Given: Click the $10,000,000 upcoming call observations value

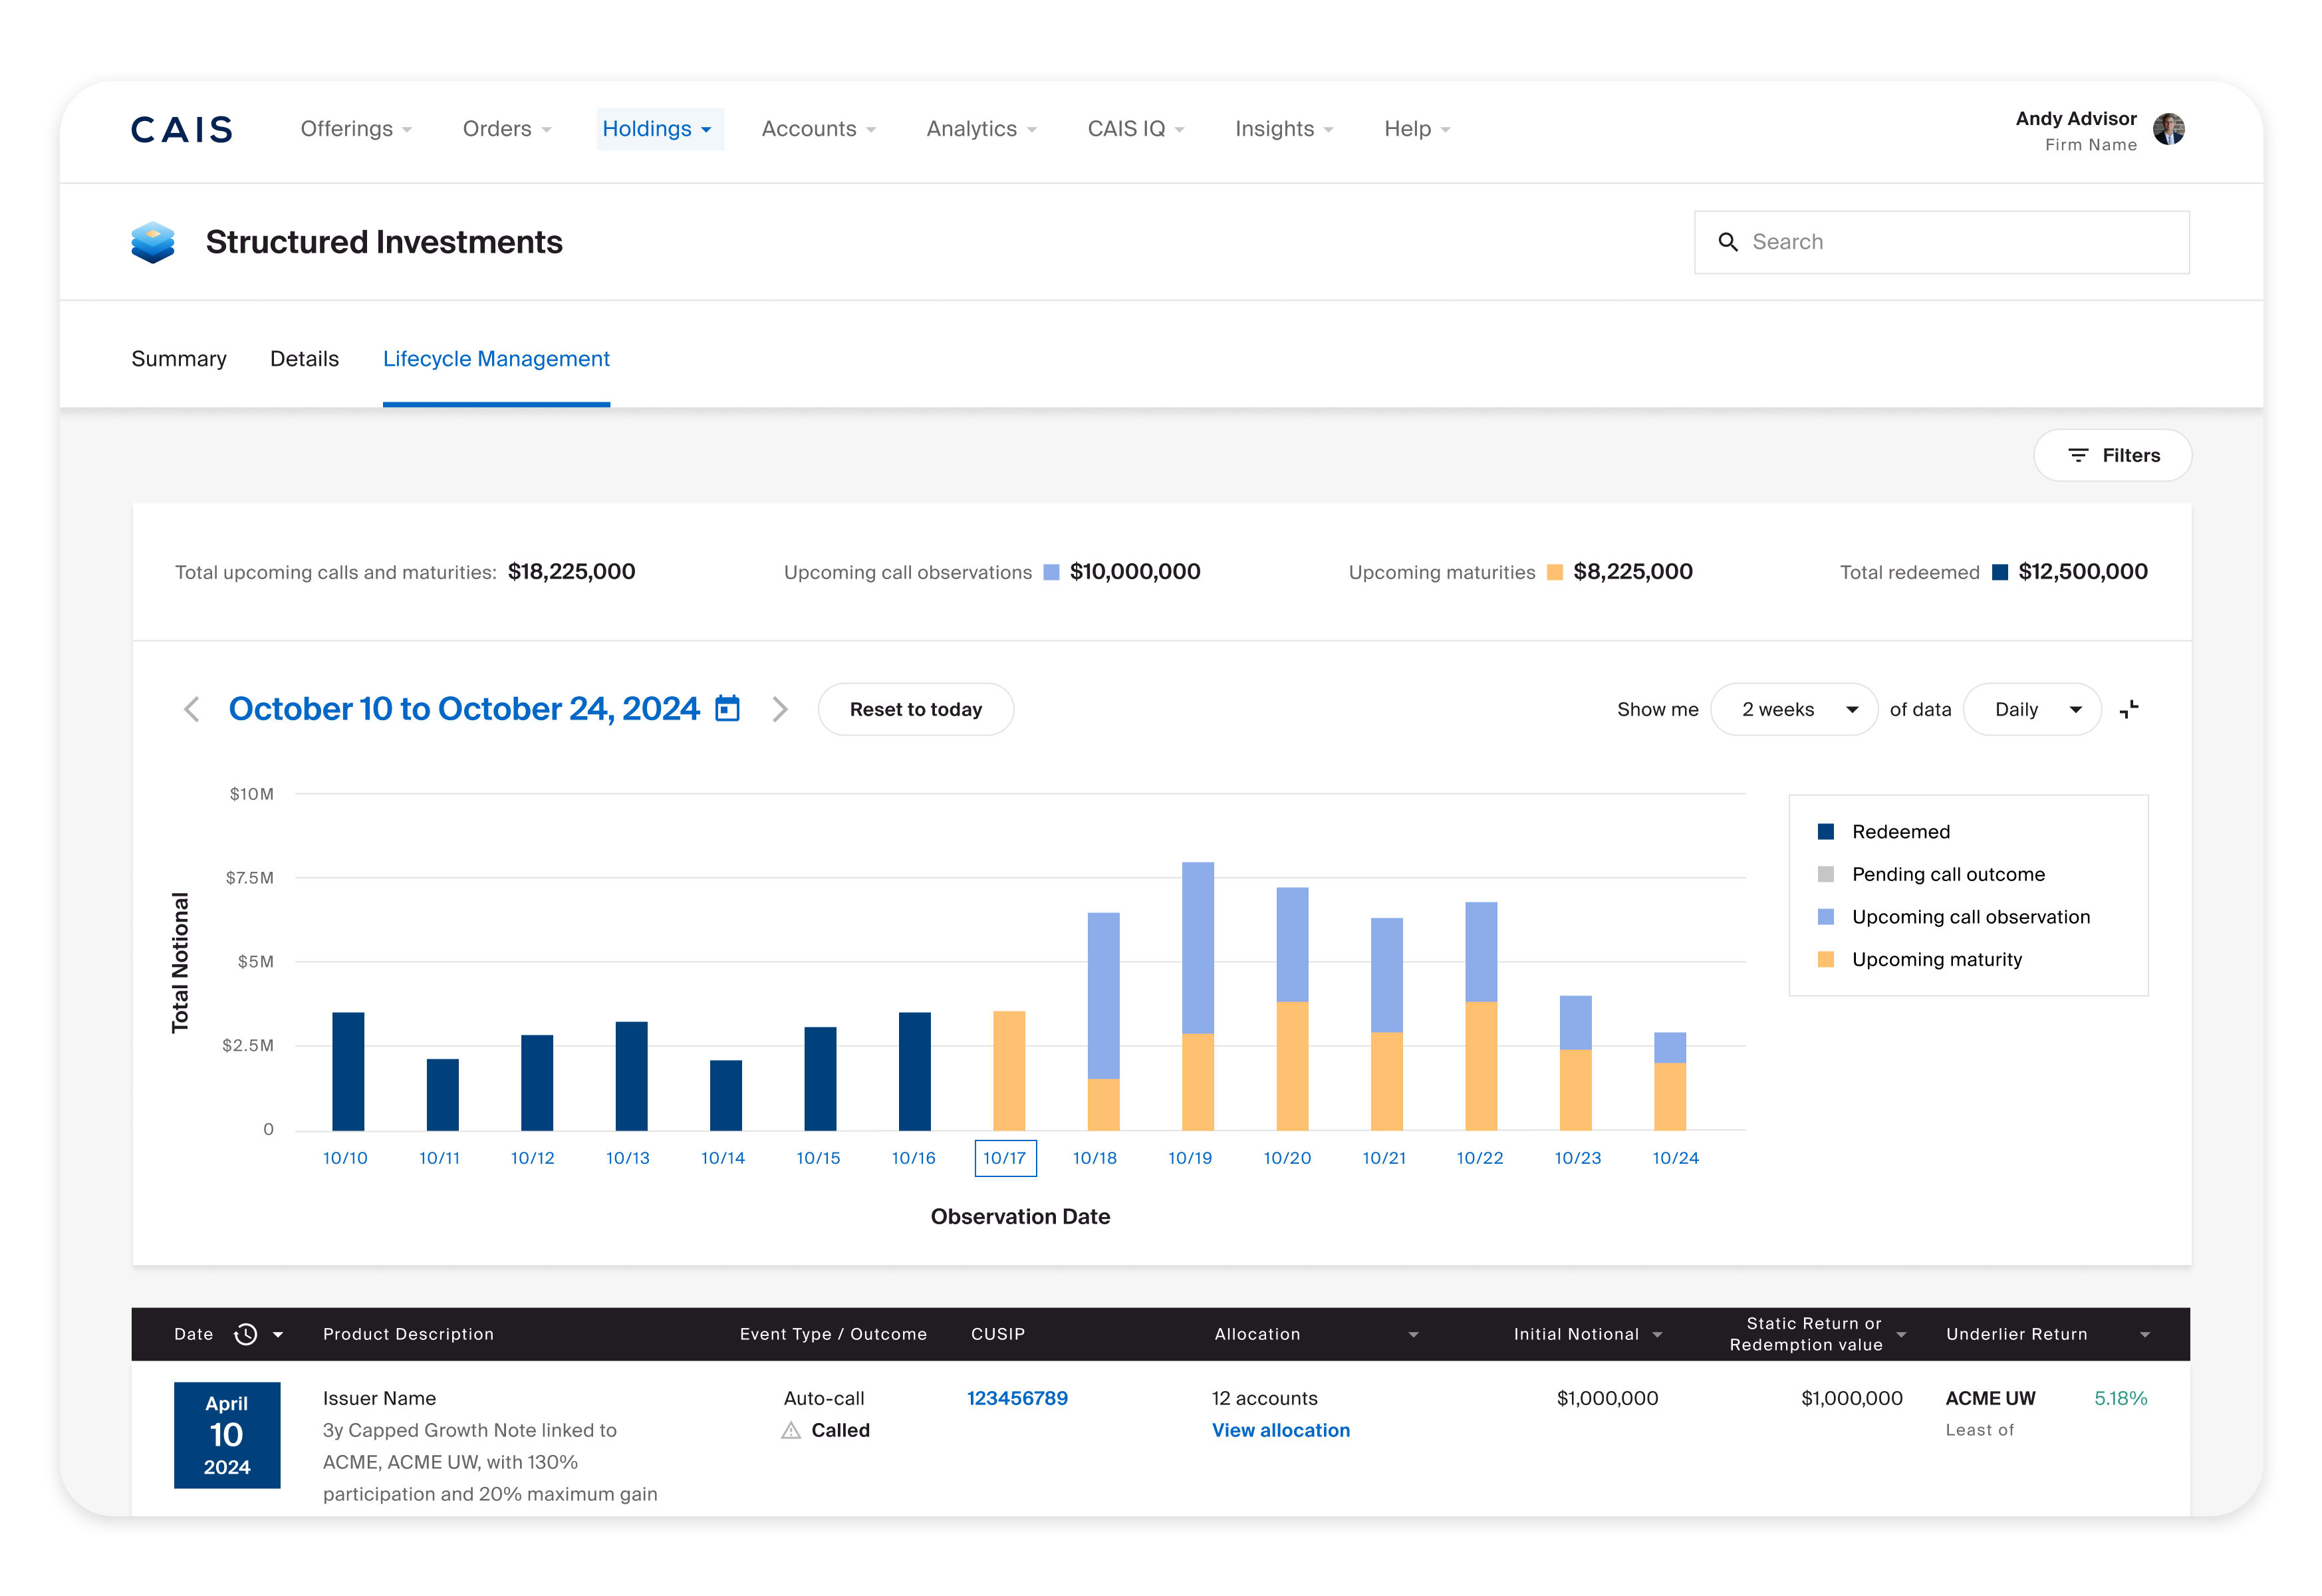Looking at the screenshot, I should (x=1135, y=572).
